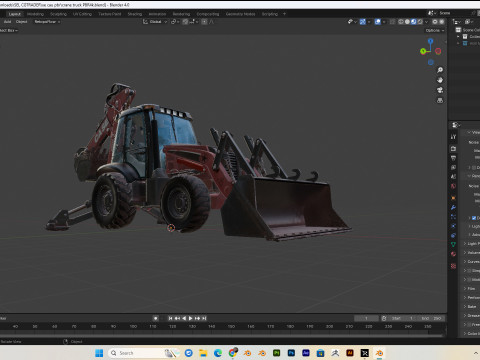Viewport: 480px width, 360px height.
Task: Open the Add menu in viewport header
Action: 7,22
